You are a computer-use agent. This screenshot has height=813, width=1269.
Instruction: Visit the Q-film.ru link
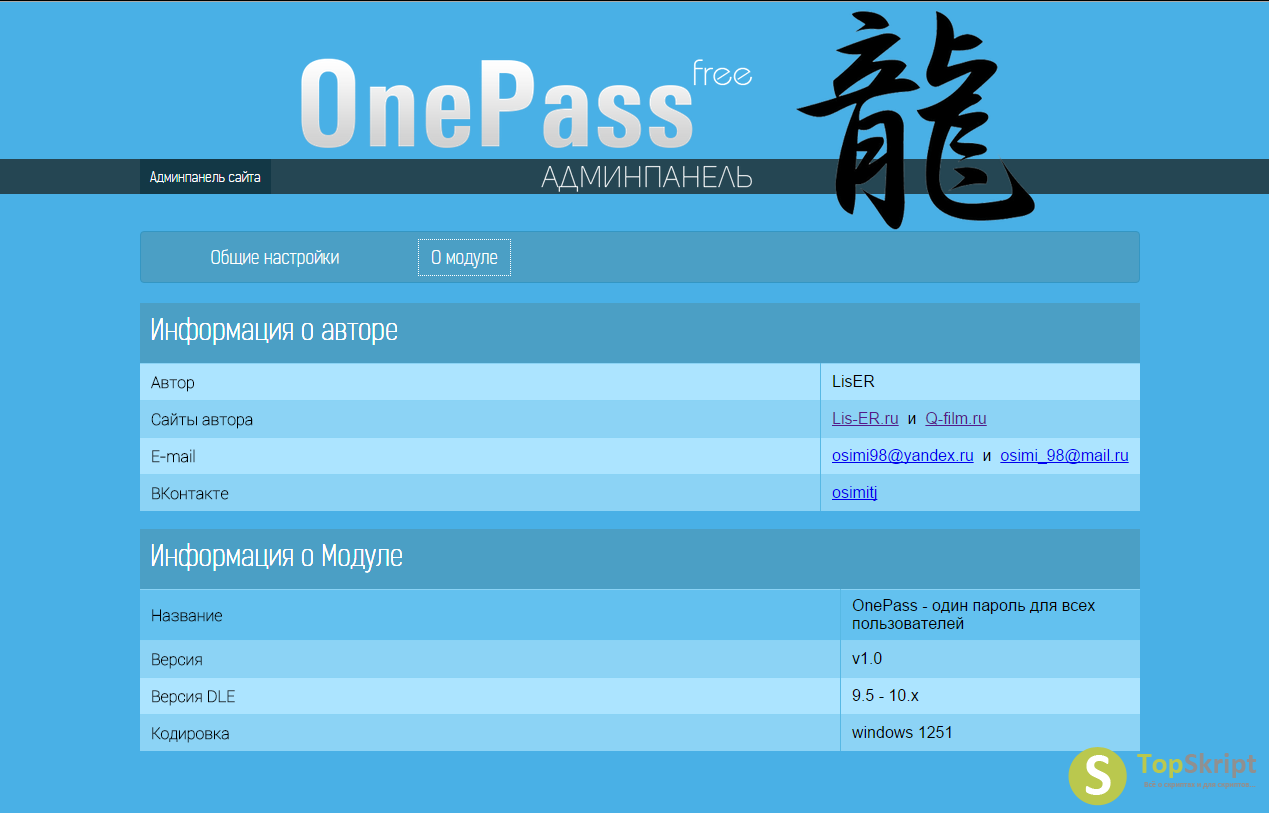pos(956,419)
